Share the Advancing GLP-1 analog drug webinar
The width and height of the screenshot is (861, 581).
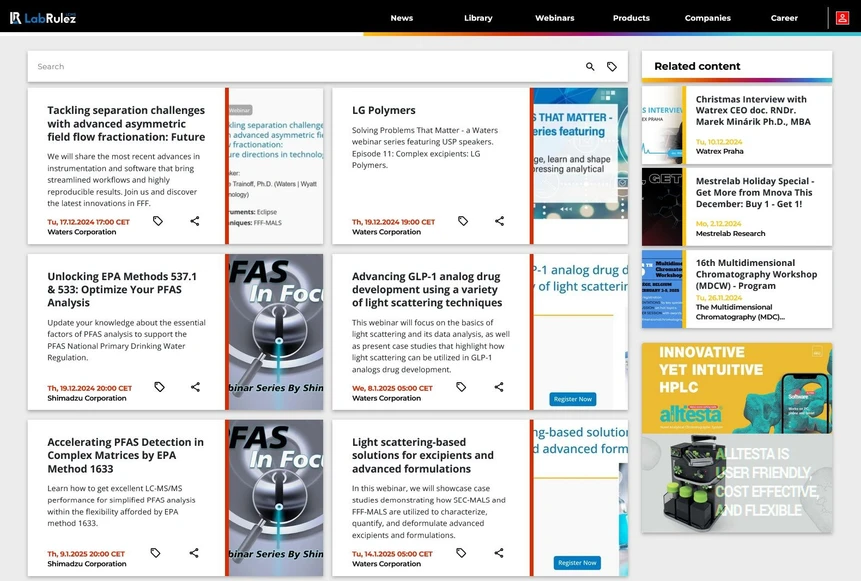coord(499,387)
